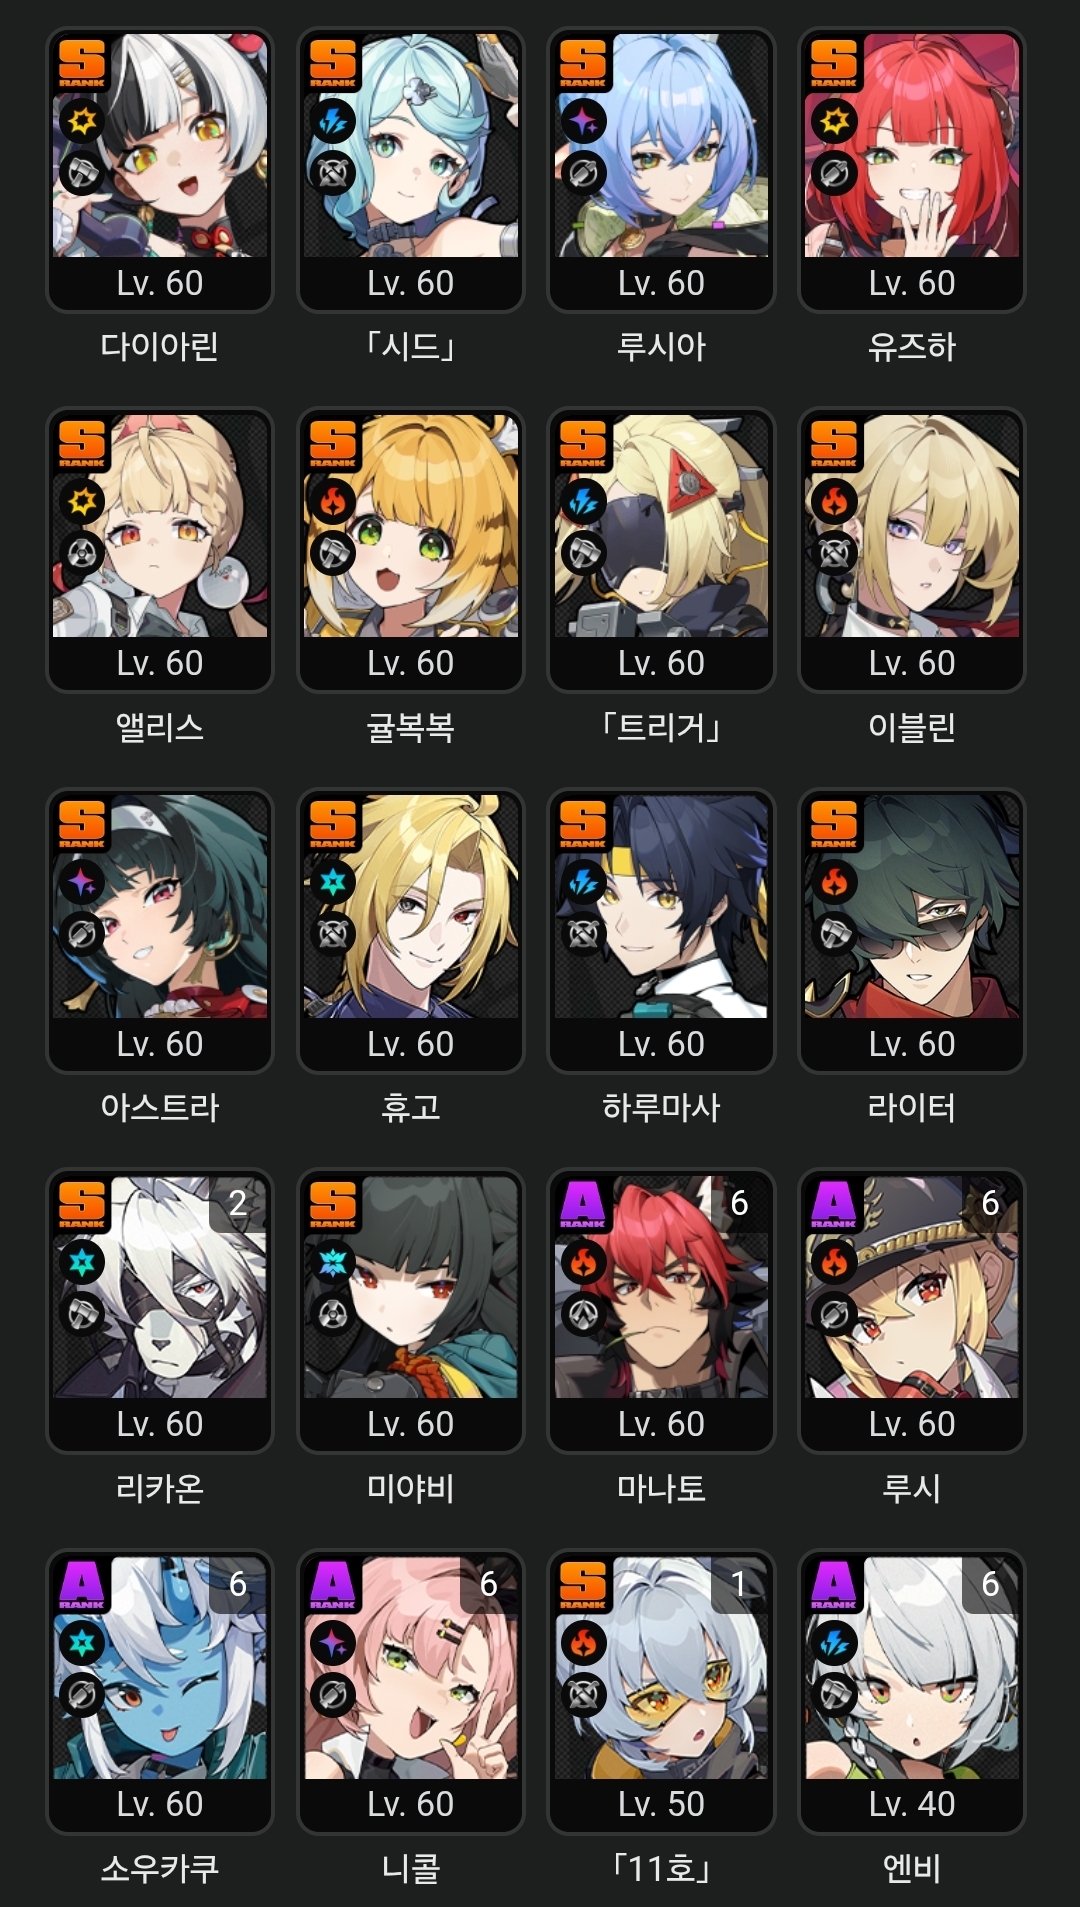Open the 「11호」 Lv. 50 character card
The height and width of the screenshot is (1907, 1080).
click(661, 1691)
